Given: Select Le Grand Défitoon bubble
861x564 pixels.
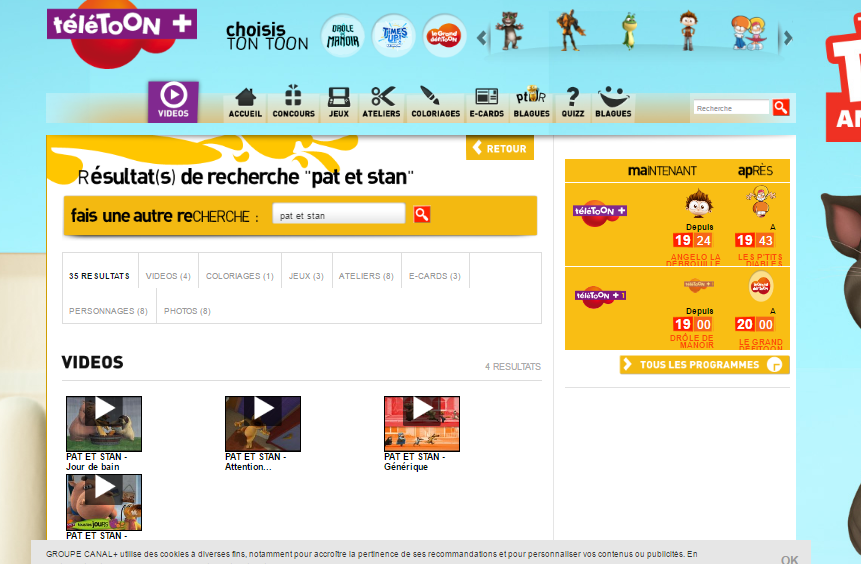Looking at the screenshot, I should click(x=444, y=36).
